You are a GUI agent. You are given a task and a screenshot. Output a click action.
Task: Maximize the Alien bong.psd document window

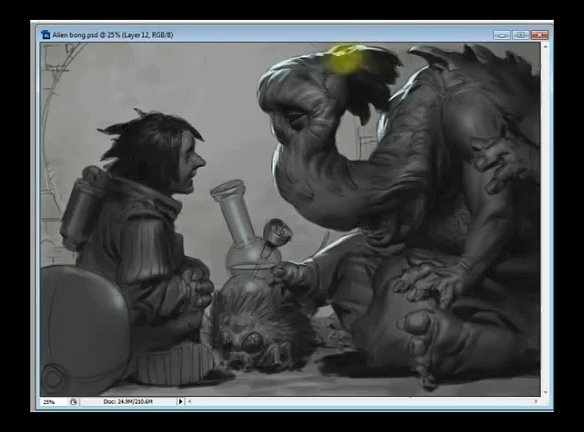(521, 35)
